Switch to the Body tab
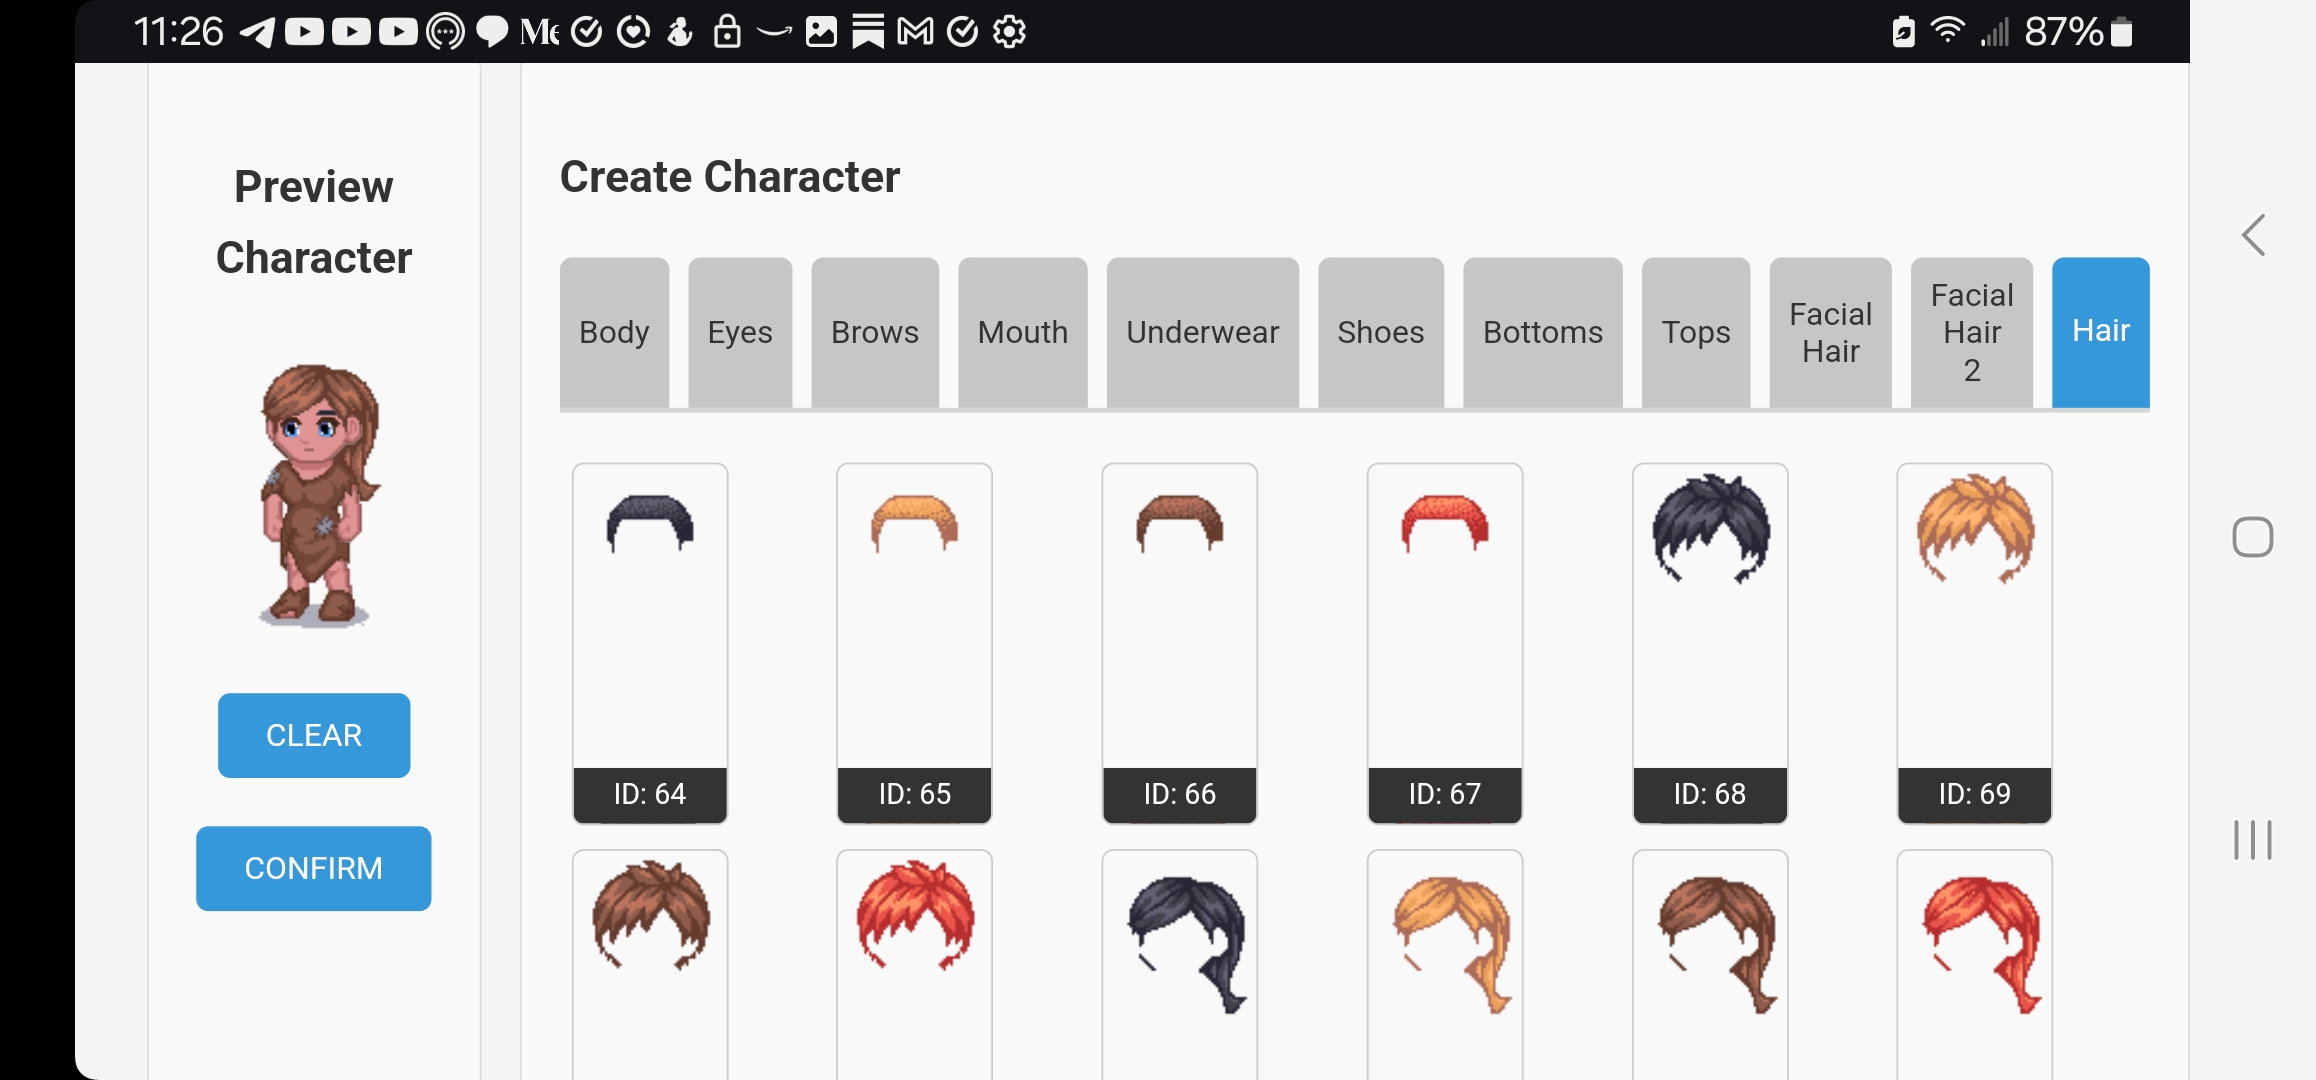 click(x=614, y=332)
